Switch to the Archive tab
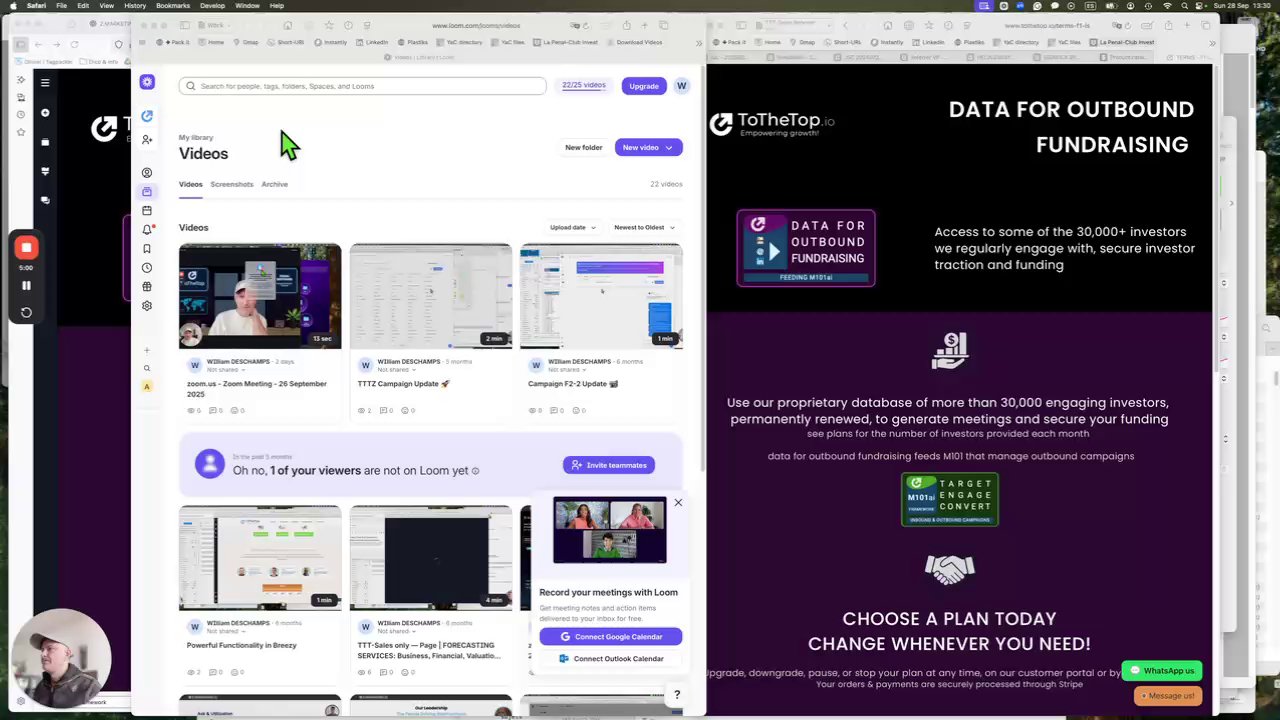Screen dimensions: 1280x720 point(274,184)
